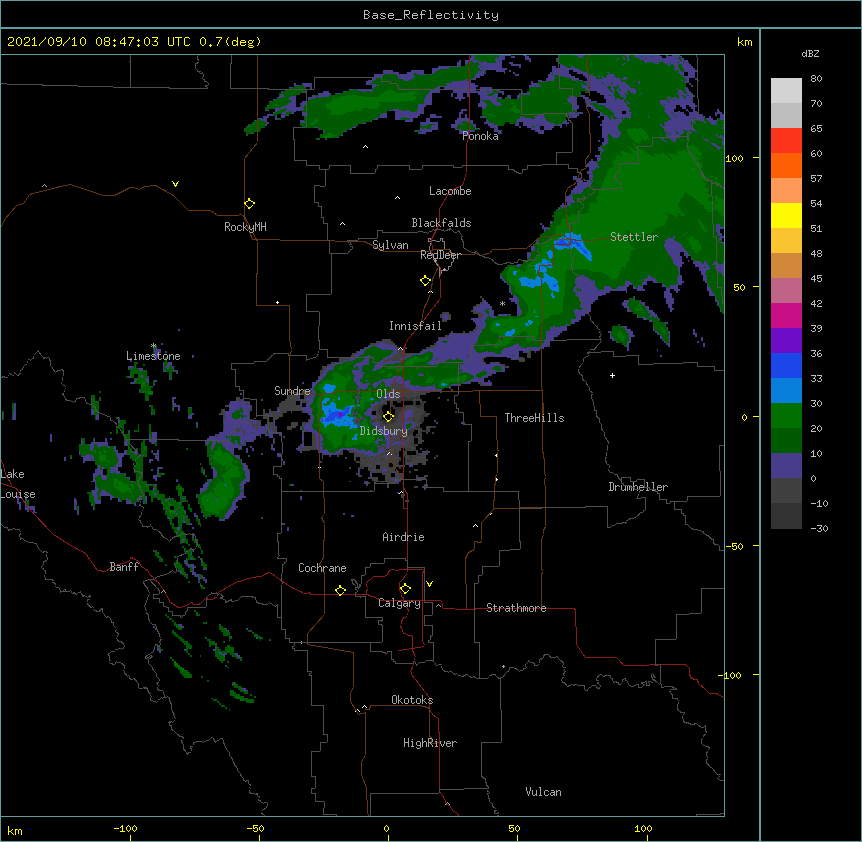Click the ThreeHills town label
862x842 pixels.
pos(534,418)
